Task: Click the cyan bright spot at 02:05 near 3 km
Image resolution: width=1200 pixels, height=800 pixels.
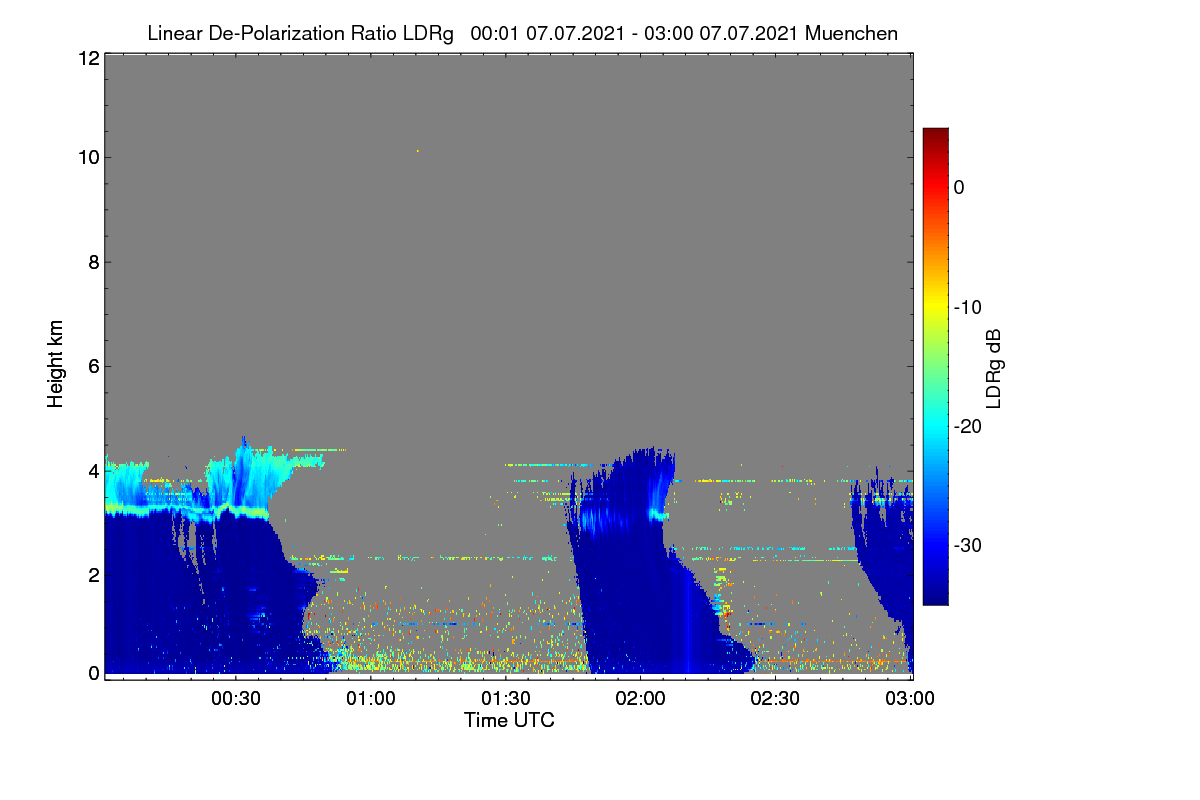Action: click(x=657, y=515)
